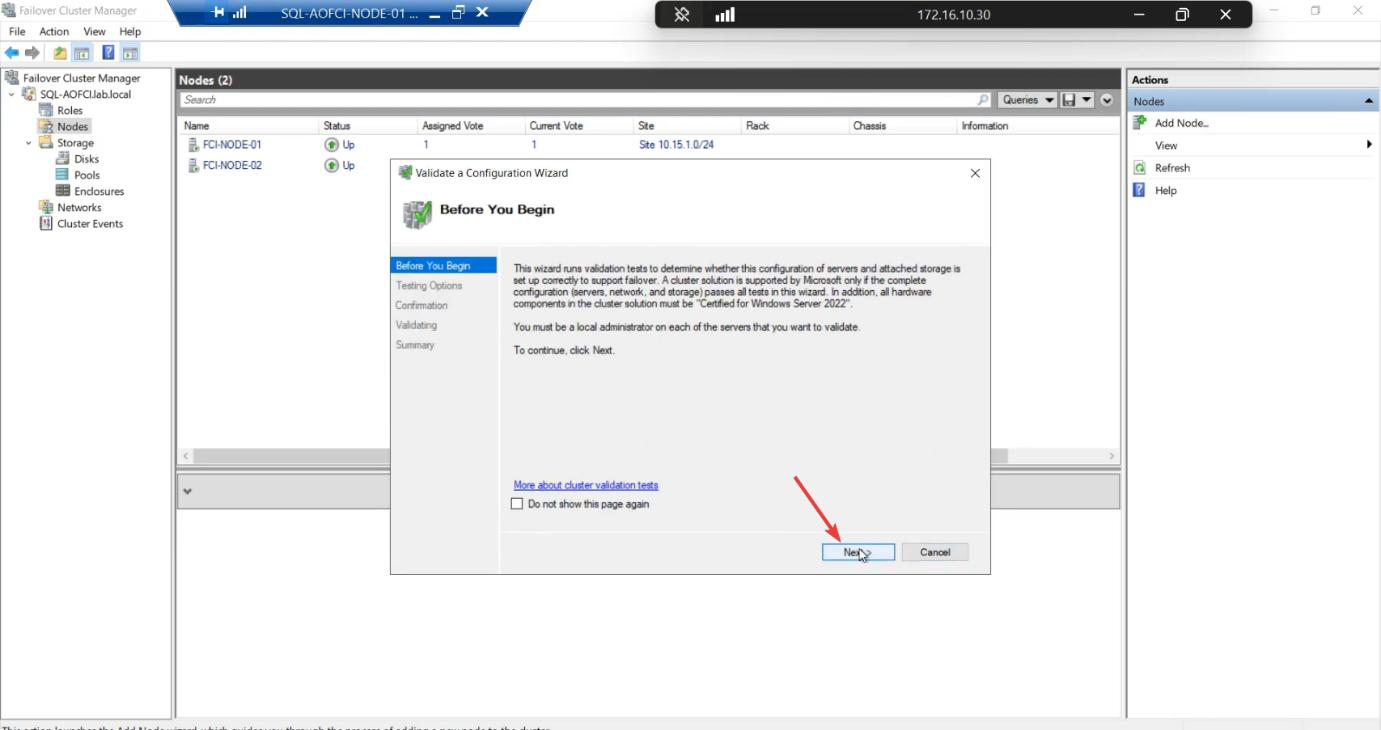Click the Up one level folder icon
The width and height of the screenshot is (1381, 730).
60,53
